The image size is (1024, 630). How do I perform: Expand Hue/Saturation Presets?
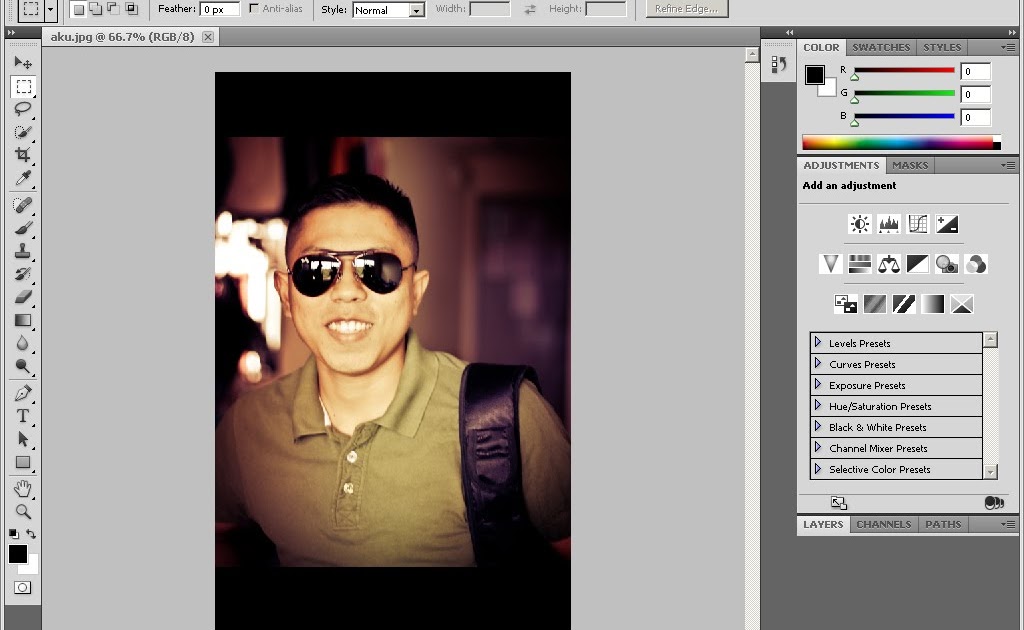[818, 405]
